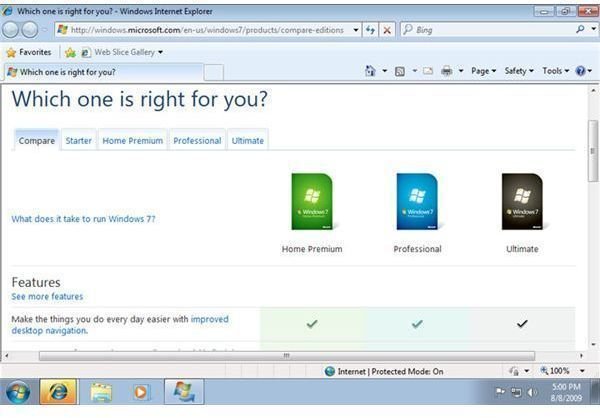Click the Windows flag taskbar program icon
Image resolution: width=600 pixels, height=418 pixels.
(x=184, y=392)
